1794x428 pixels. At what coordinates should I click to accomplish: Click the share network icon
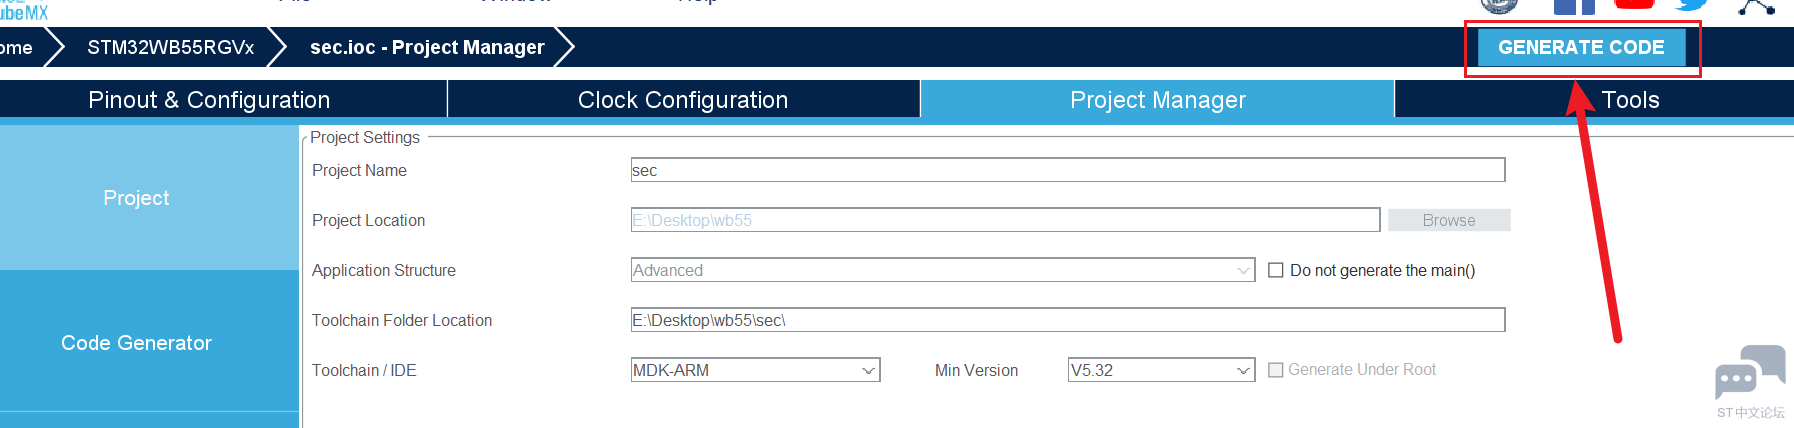click(x=1756, y=7)
